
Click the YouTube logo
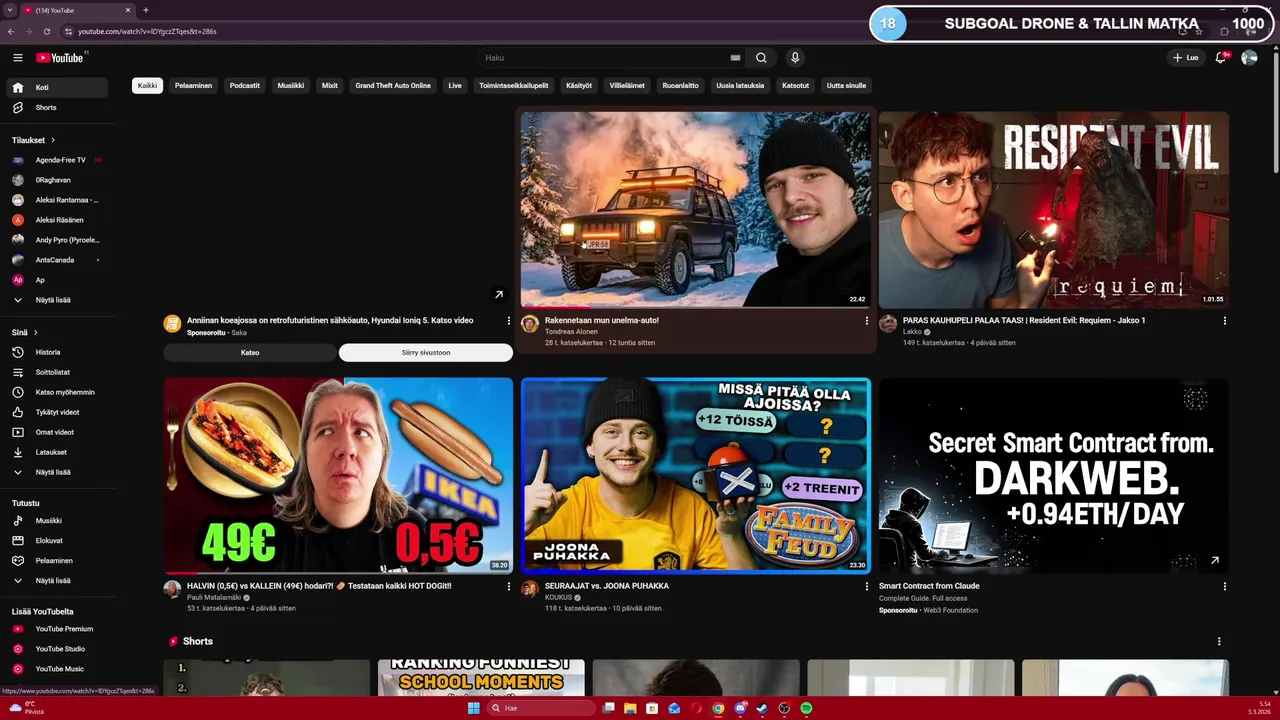pyautogui.click(x=61, y=58)
